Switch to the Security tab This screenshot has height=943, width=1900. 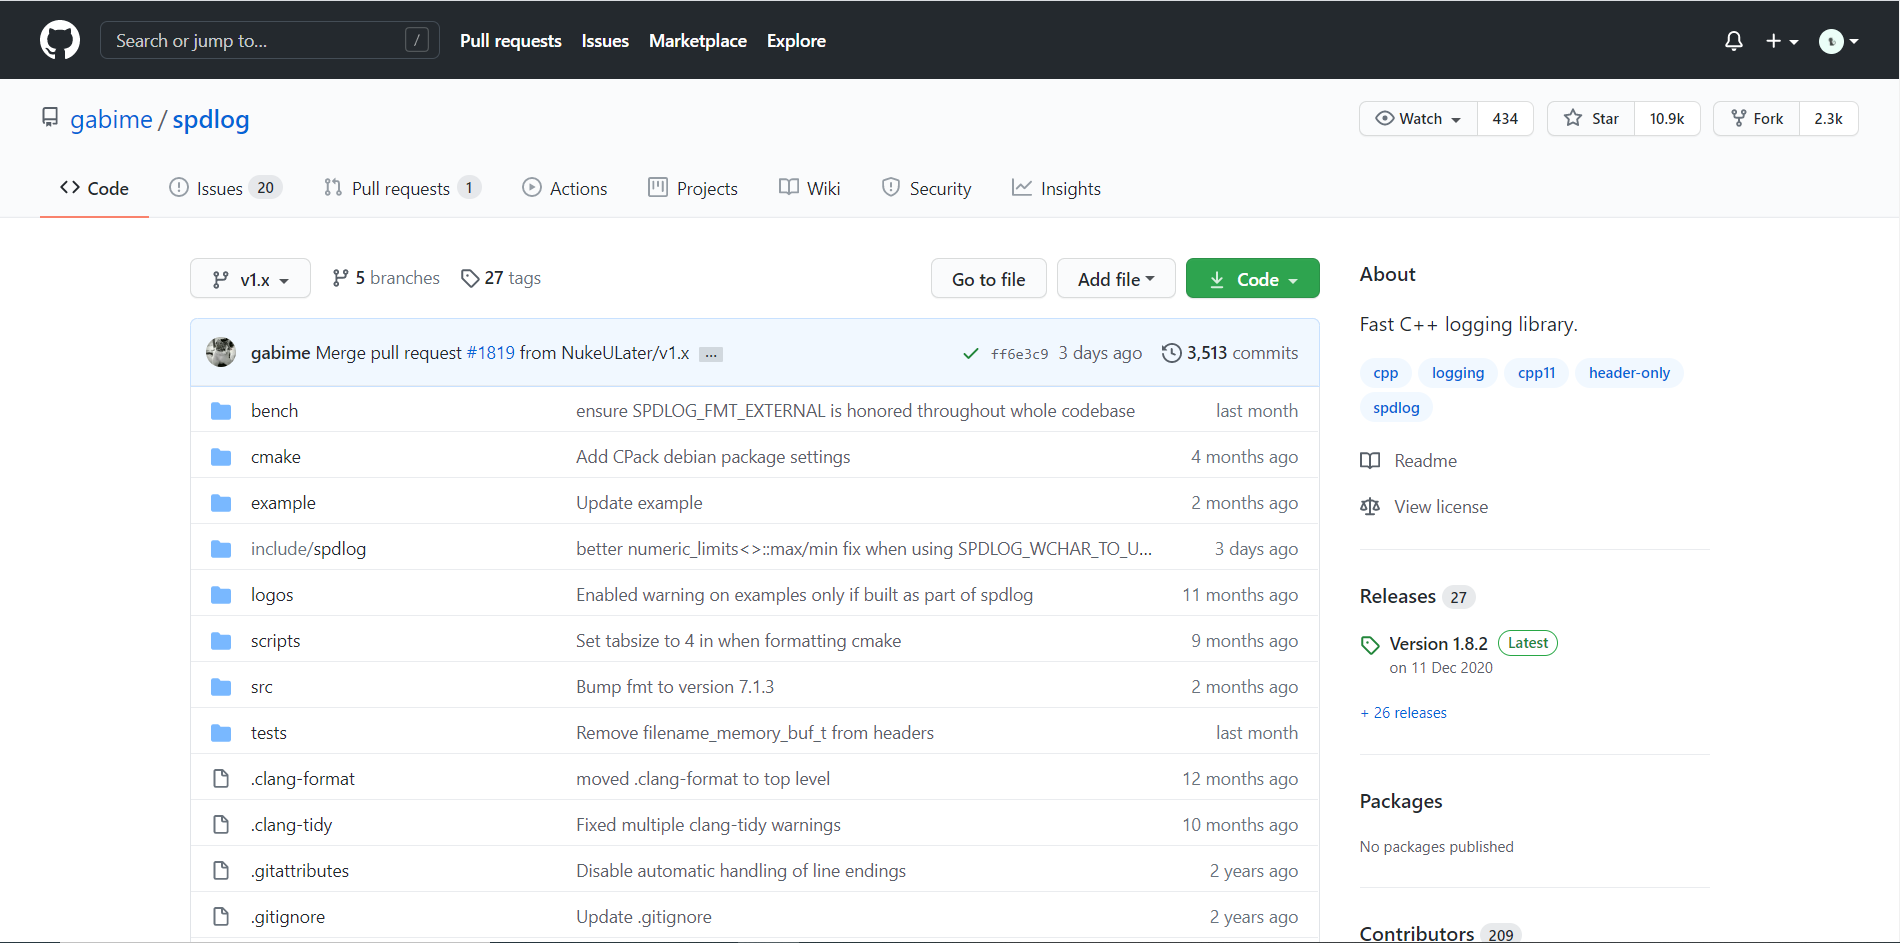(926, 188)
